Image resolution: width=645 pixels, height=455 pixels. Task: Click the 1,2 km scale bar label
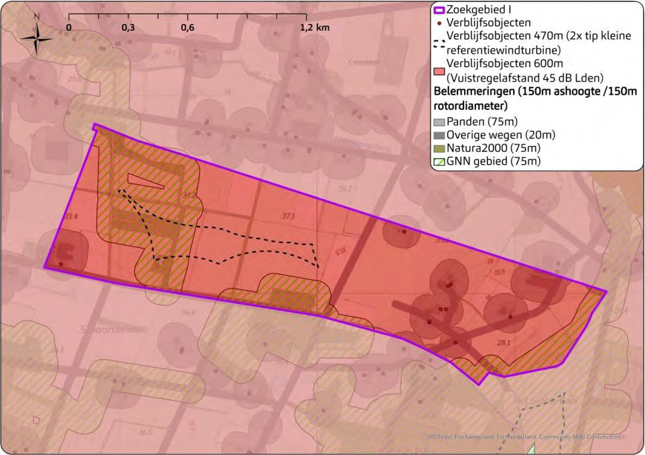pos(314,28)
